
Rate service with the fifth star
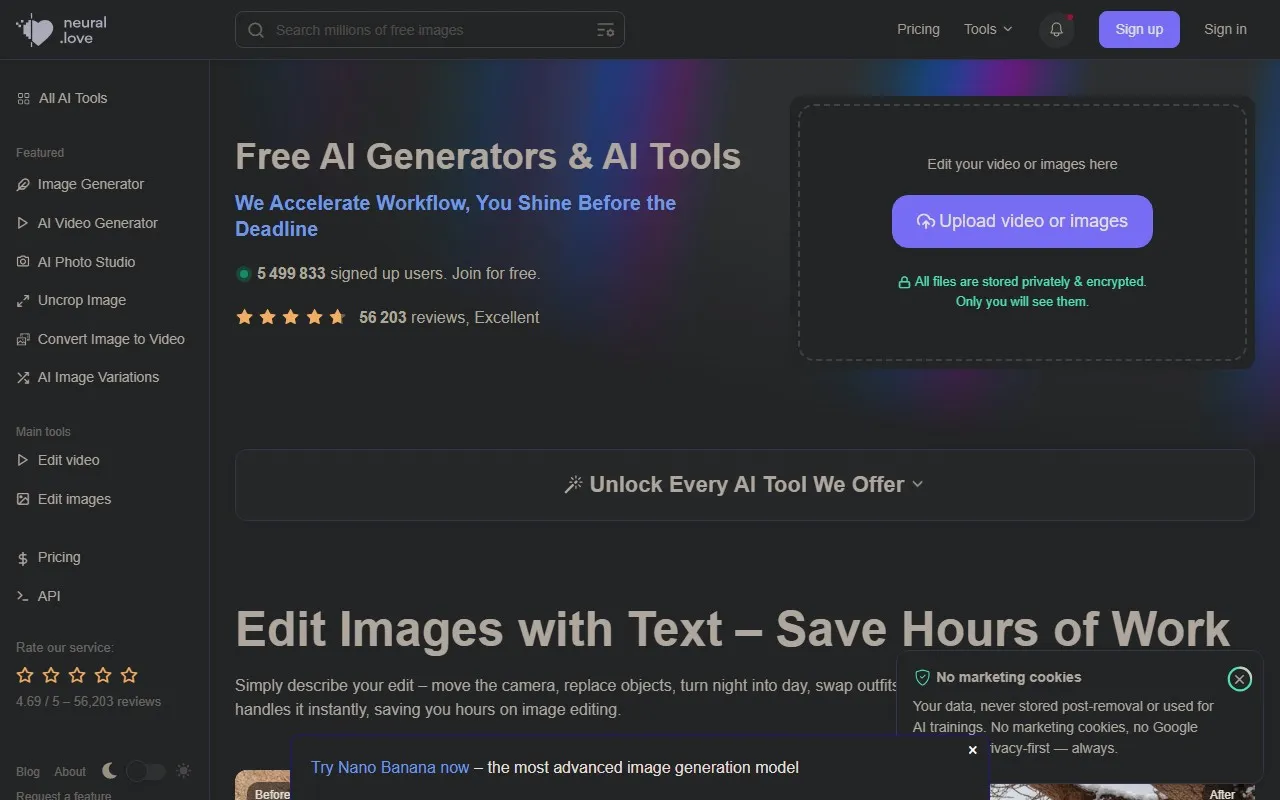tap(129, 675)
